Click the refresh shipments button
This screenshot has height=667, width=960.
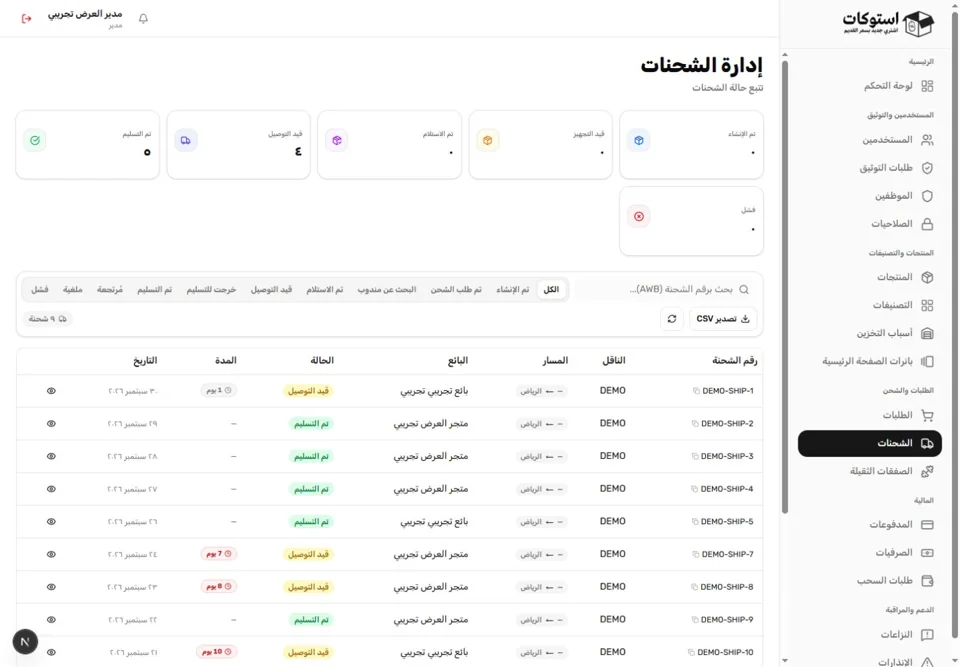pyautogui.click(x=672, y=319)
